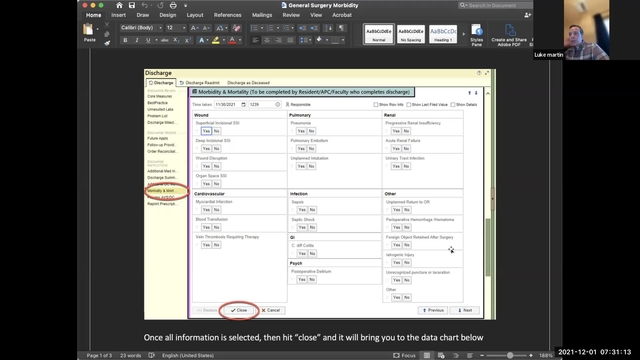Open the font size 12 dropdown
Screen dimensions: 640x360
184,28
